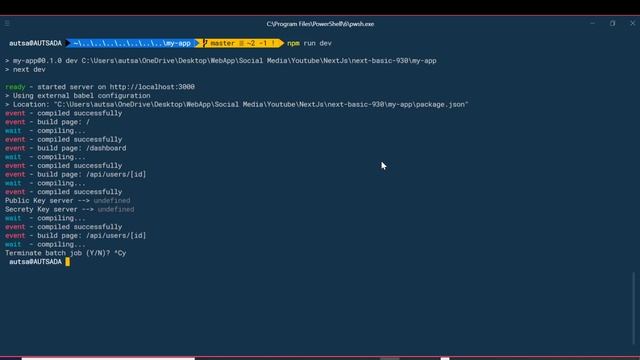This screenshot has height=360, width=640.
Task: Click the http://localhost:3000 server URL
Action: (152, 87)
